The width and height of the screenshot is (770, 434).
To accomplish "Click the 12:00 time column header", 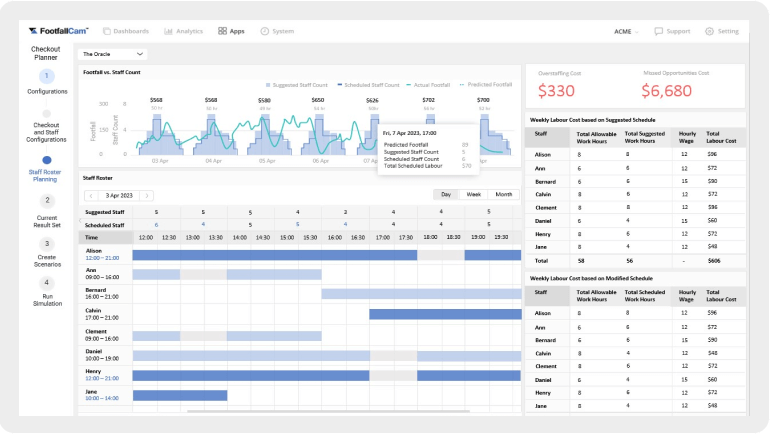I will click(x=146, y=238).
